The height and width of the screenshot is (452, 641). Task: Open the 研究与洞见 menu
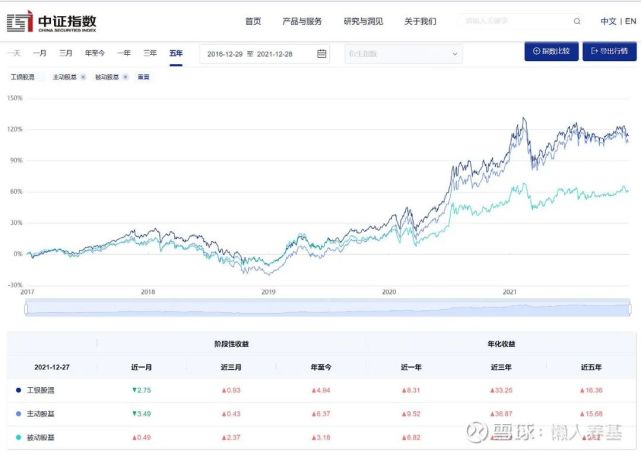(363, 21)
